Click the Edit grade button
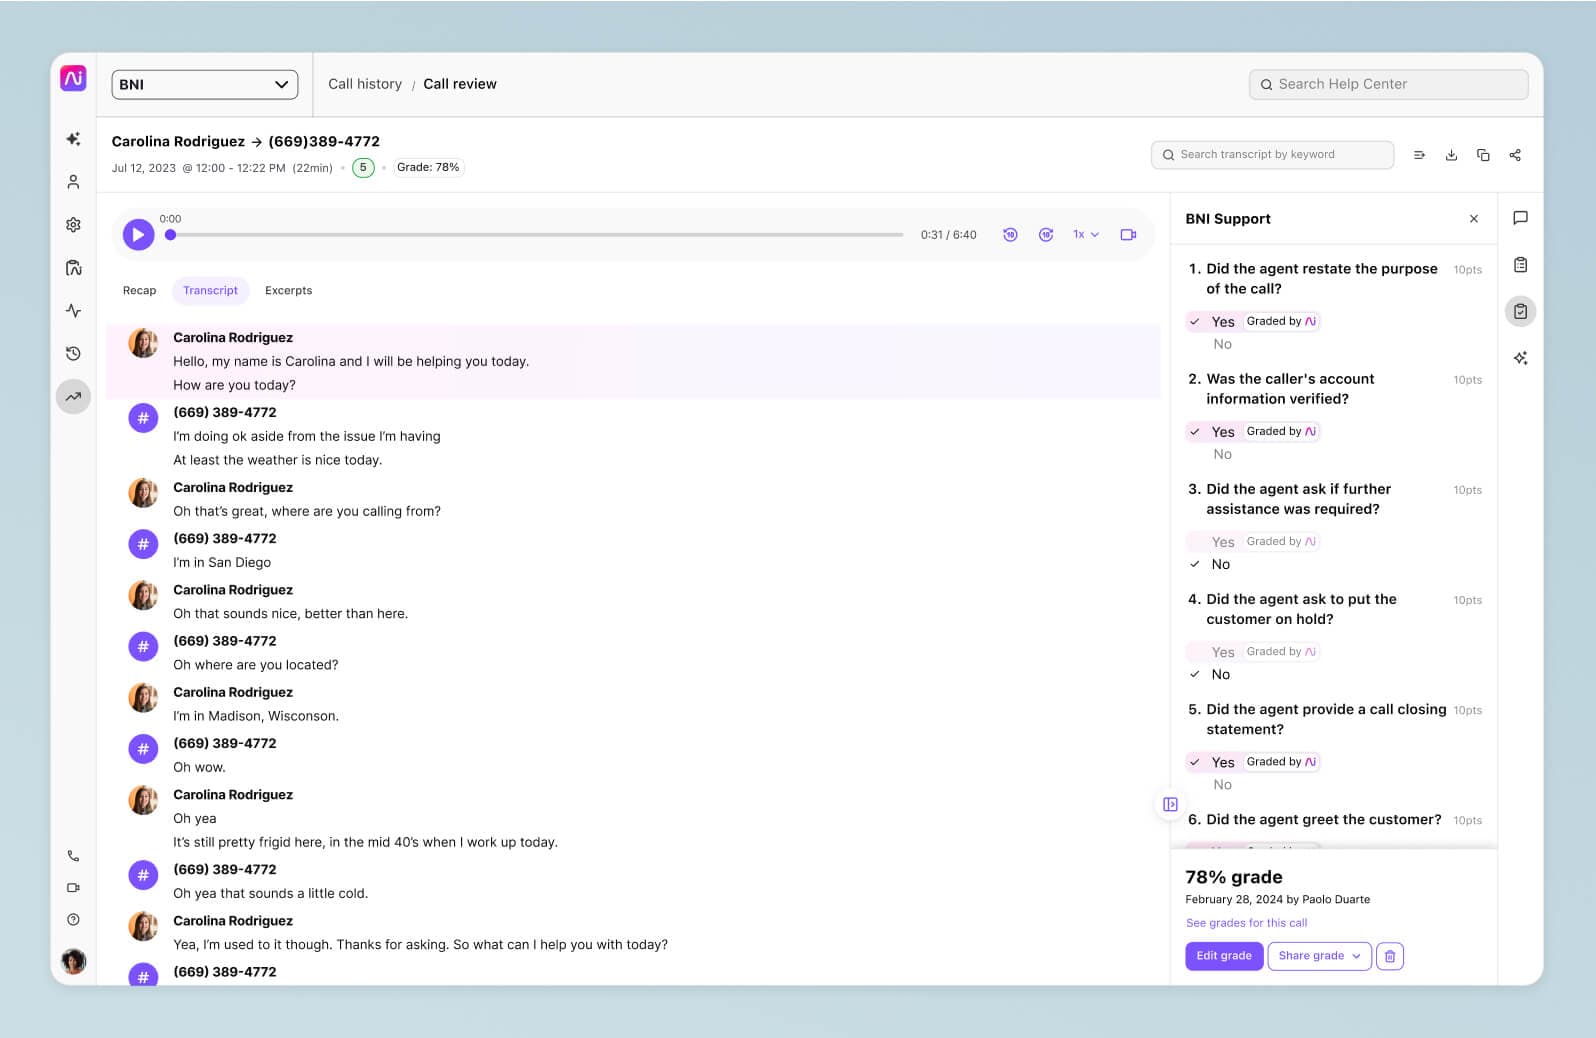The width and height of the screenshot is (1596, 1038). [x=1223, y=956]
